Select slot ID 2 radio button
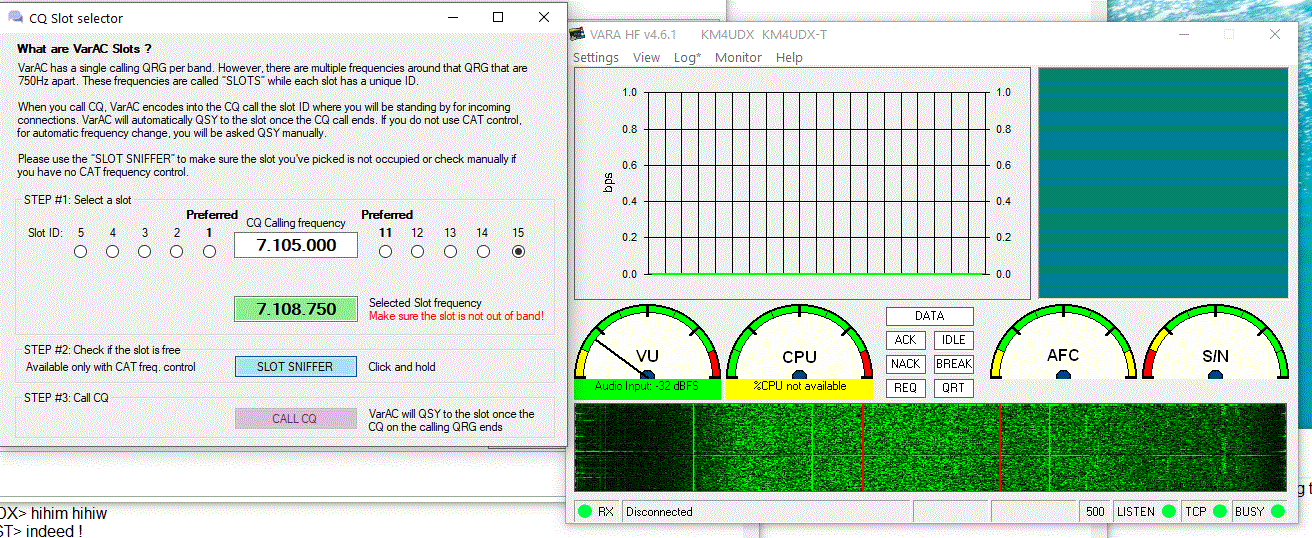 tap(177, 252)
